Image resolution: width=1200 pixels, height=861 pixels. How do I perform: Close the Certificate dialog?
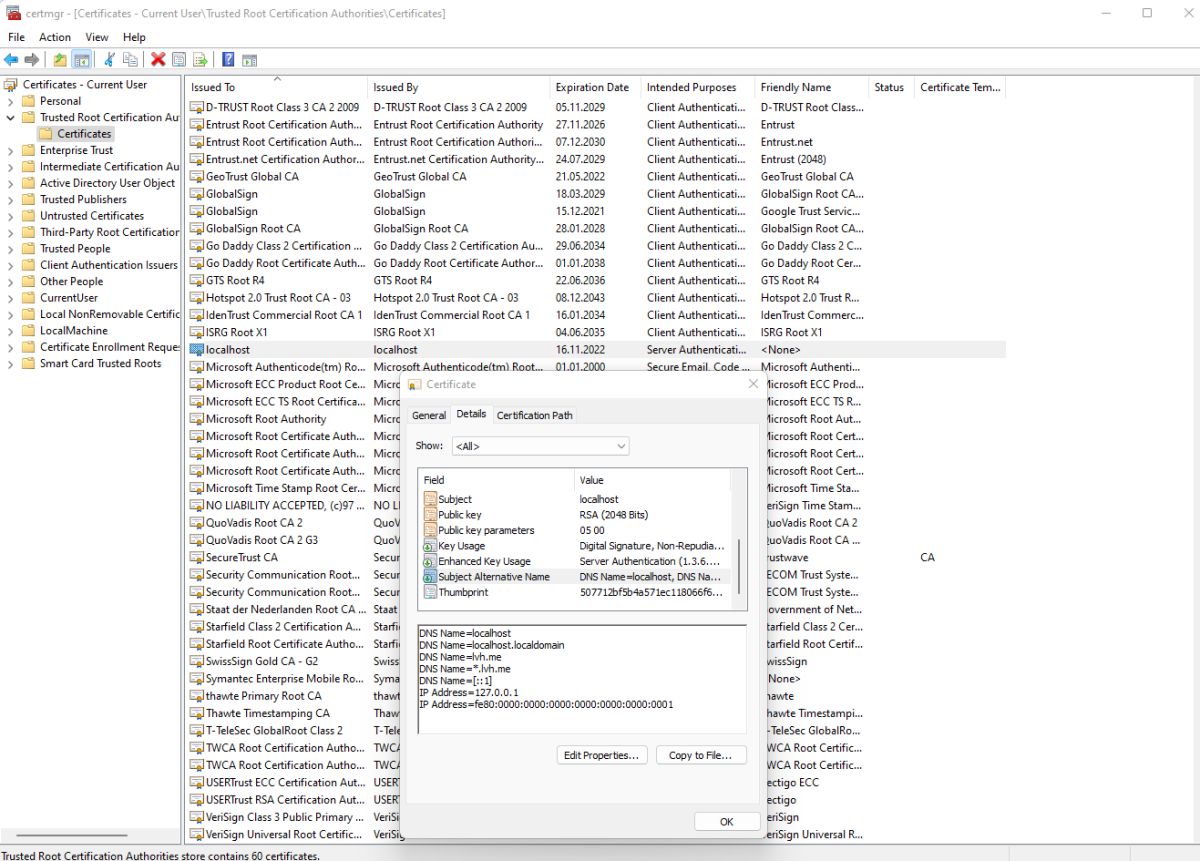point(753,384)
